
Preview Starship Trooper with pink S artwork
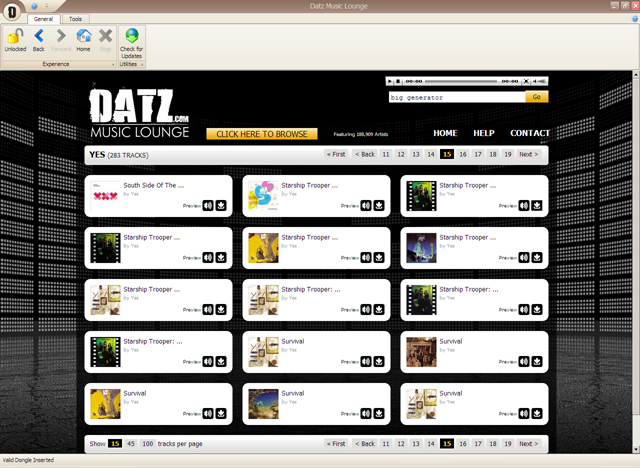(x=366, y=206)
